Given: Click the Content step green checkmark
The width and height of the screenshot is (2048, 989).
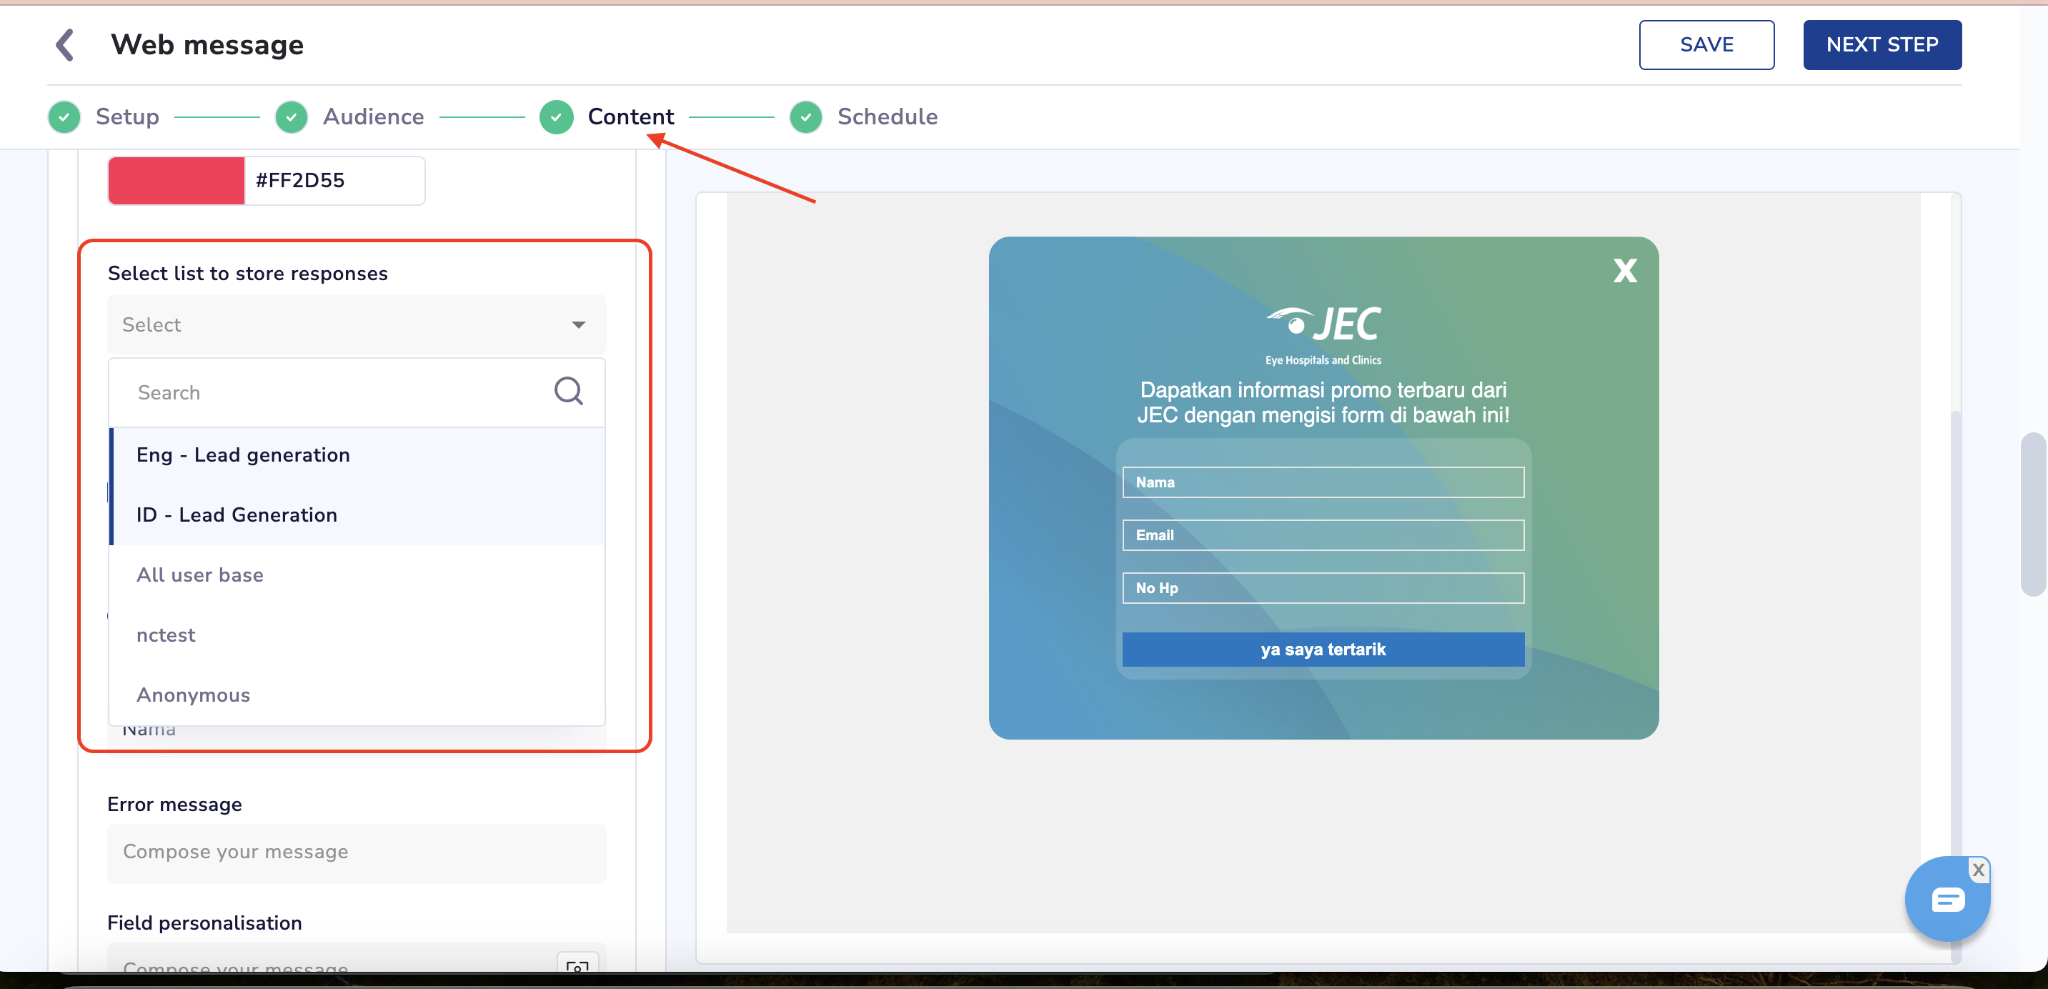Looking at the screenshot, I should point(556,117).
